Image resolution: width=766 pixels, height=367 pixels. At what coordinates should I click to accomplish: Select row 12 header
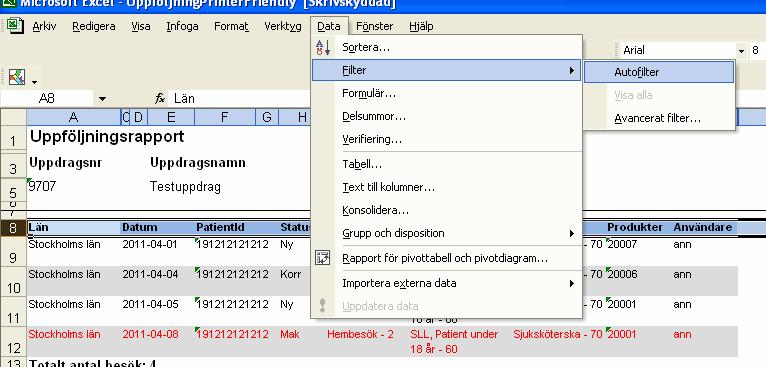(x=13, y=342)
